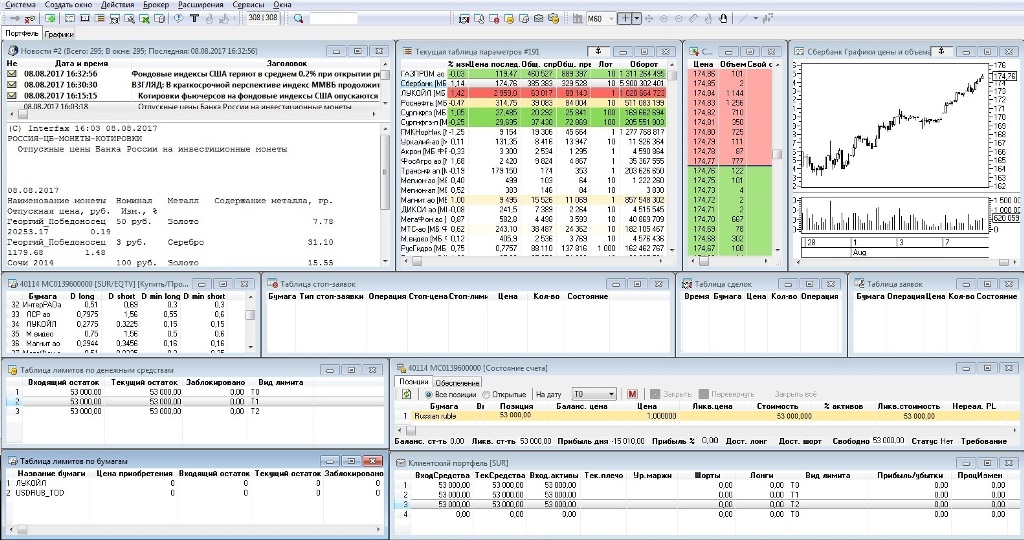Click the Сбербанк row in parameters table

pyautogui.click(x=532, y=84)
